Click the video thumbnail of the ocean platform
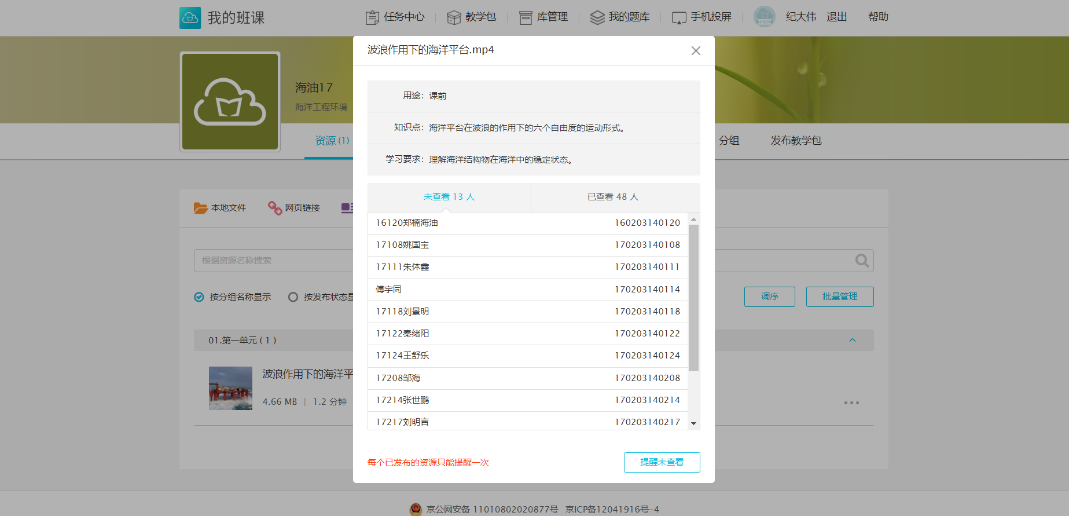 pos(230,388)
